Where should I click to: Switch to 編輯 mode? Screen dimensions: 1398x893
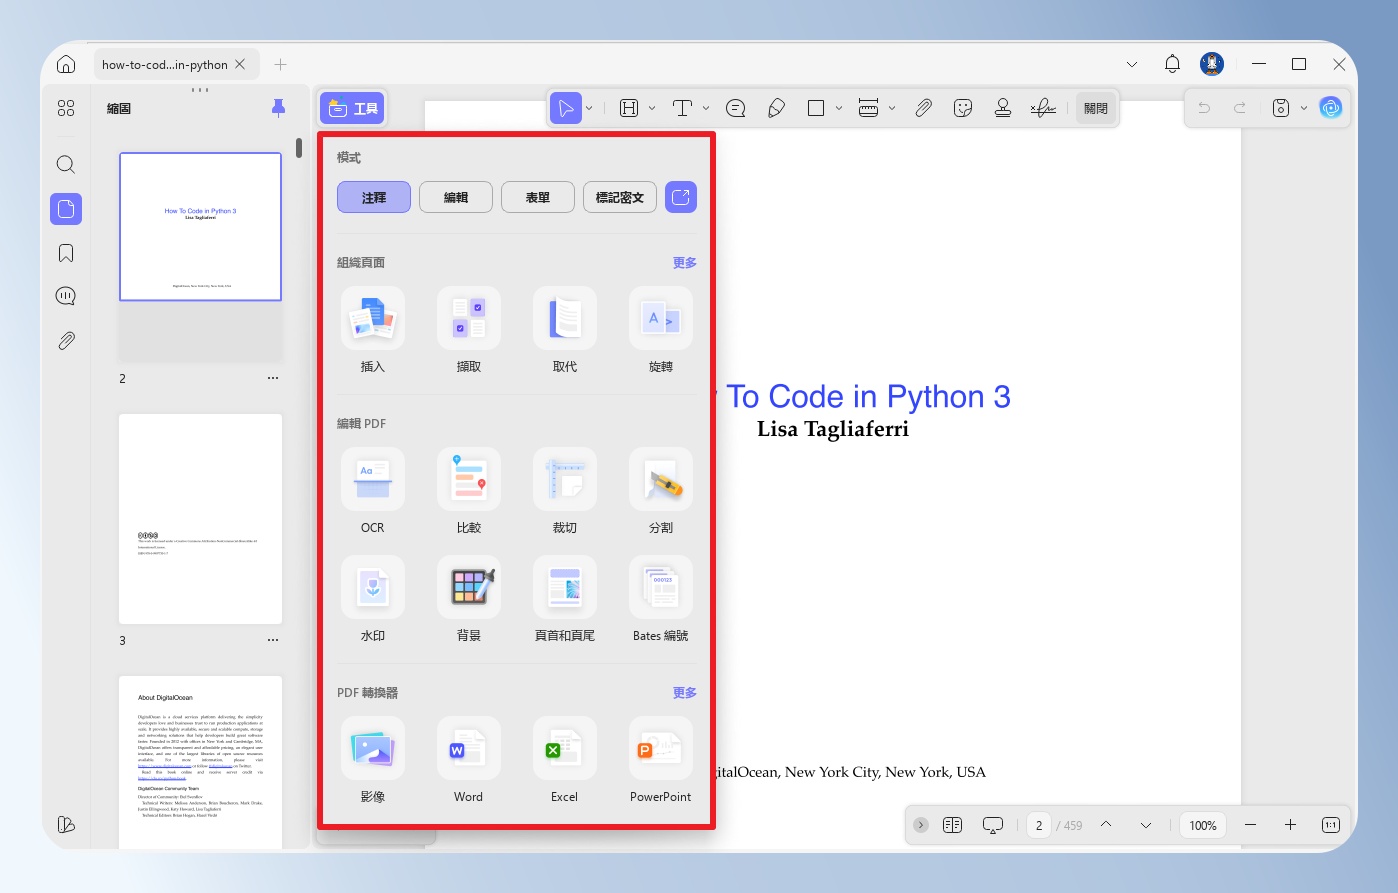coord(456,197)
